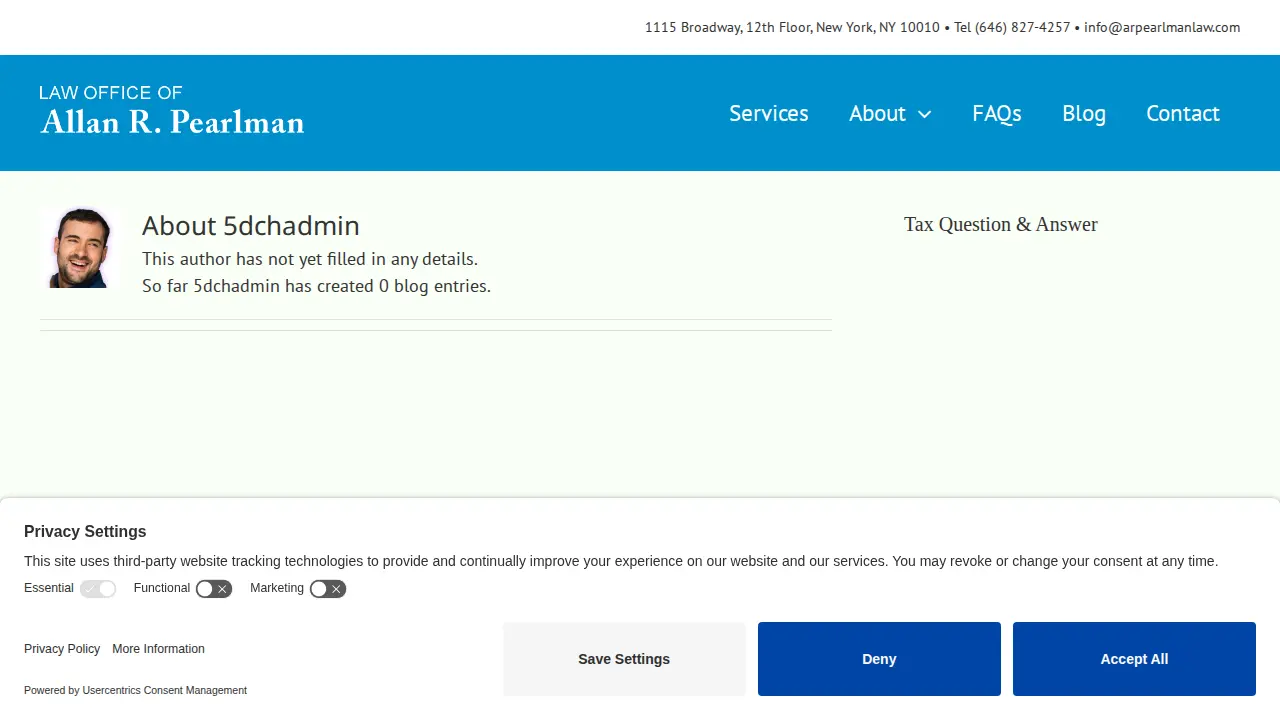Open the author avatar photo
Viewport: 1280px width, 720px height.
79,248
